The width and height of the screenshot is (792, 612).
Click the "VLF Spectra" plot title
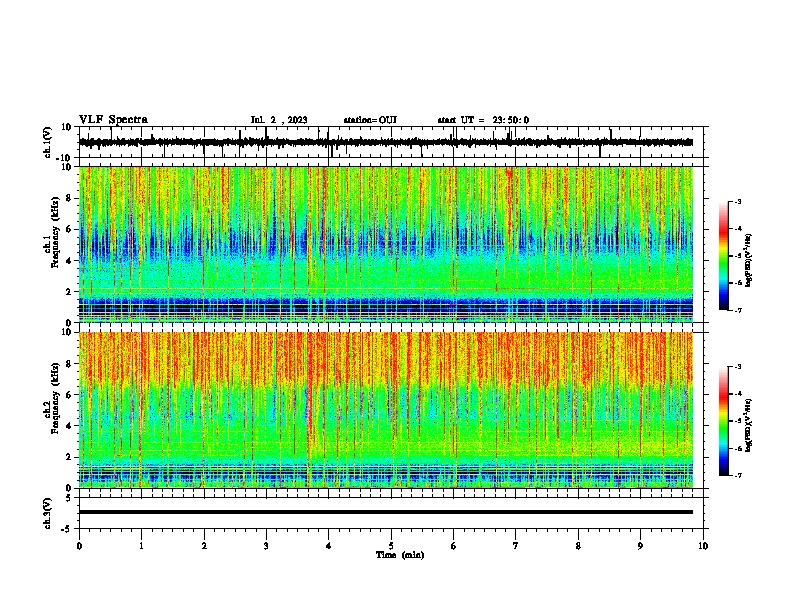tap(113, 120)
